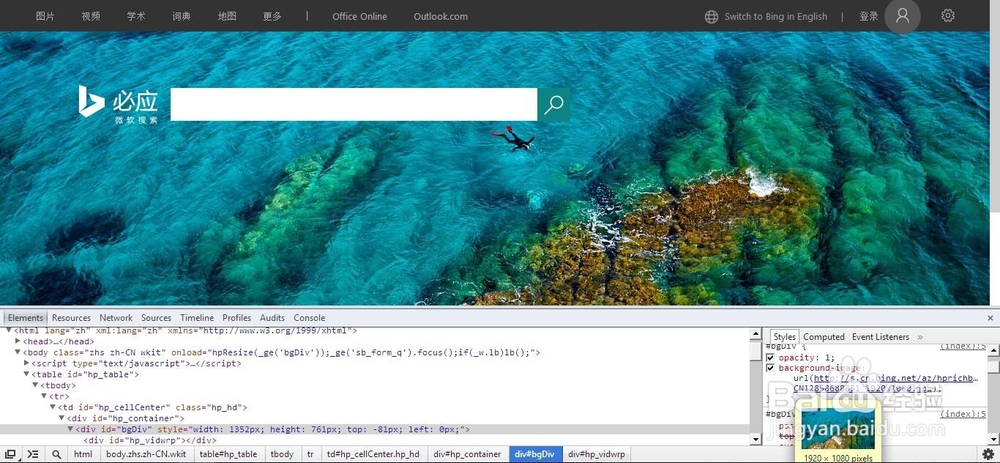Click the magnifier search button
Image resolution: width=1000 pixels, height=463 pixels.
coord(554,104)
